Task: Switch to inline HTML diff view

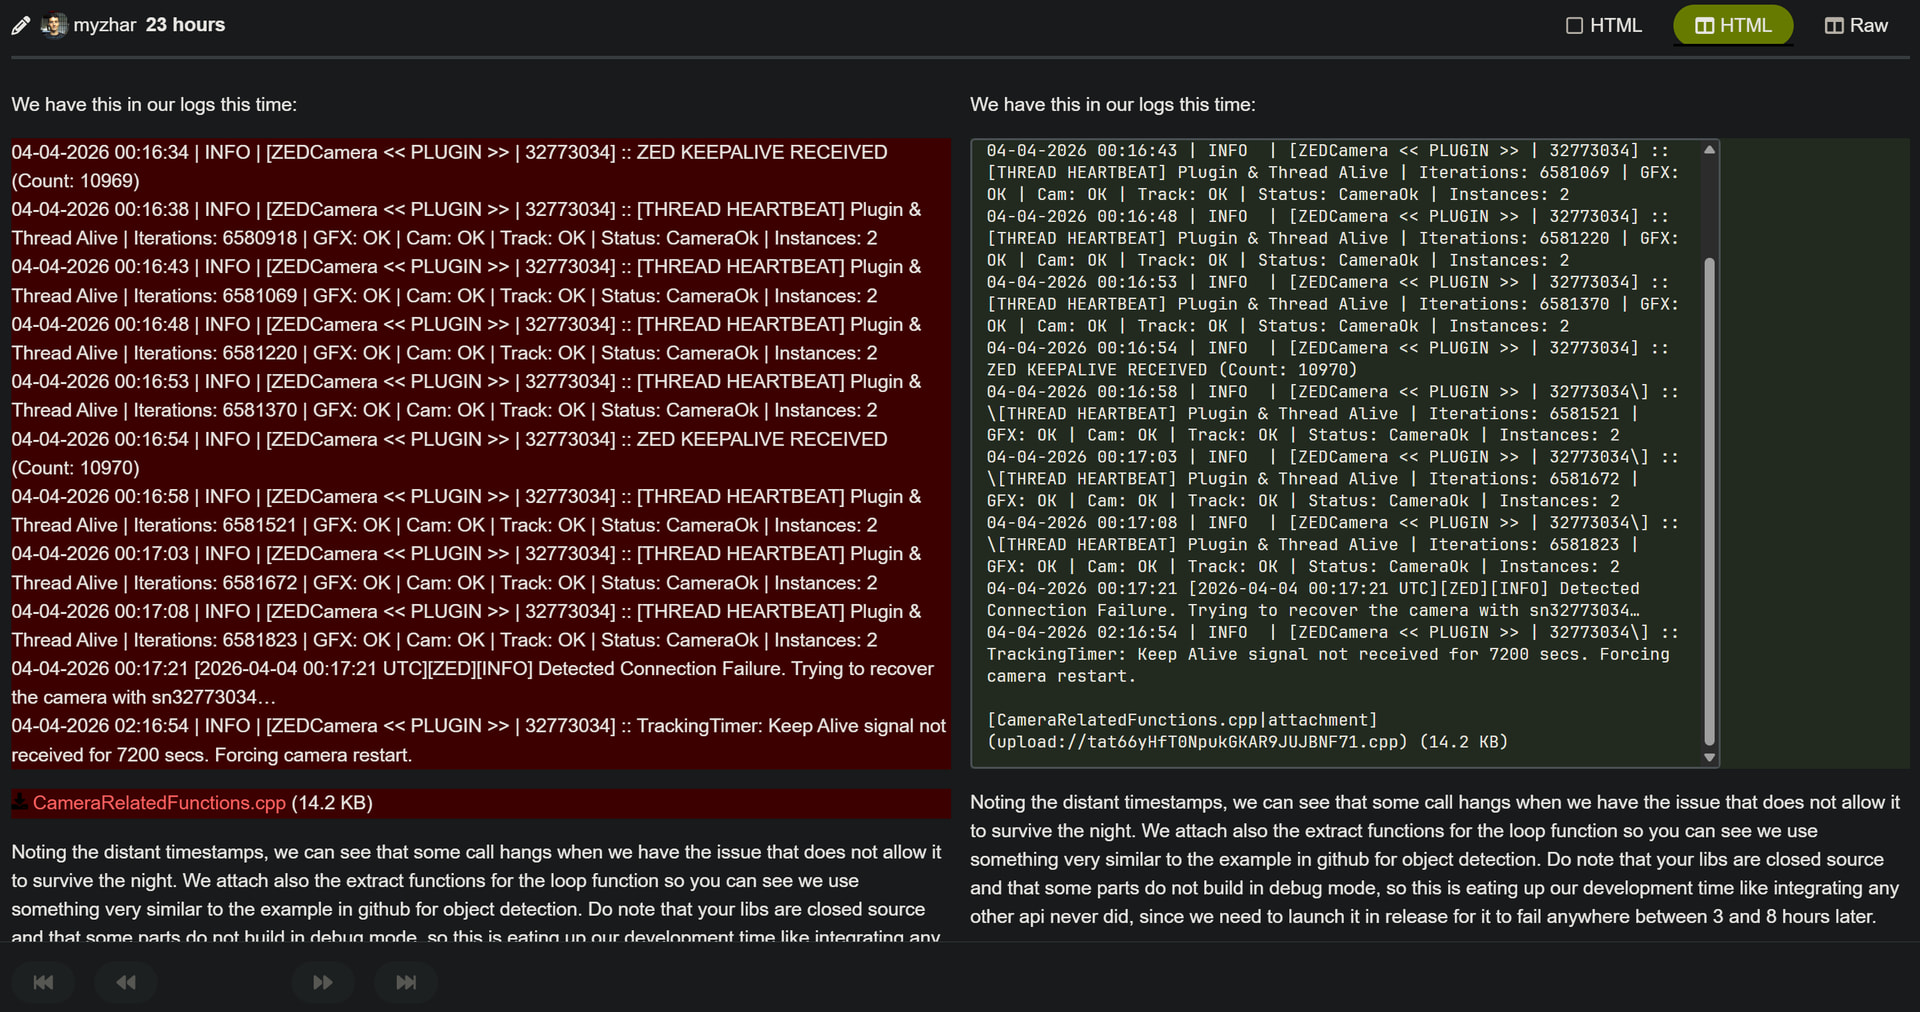Action: click(x=1603, y=25)
